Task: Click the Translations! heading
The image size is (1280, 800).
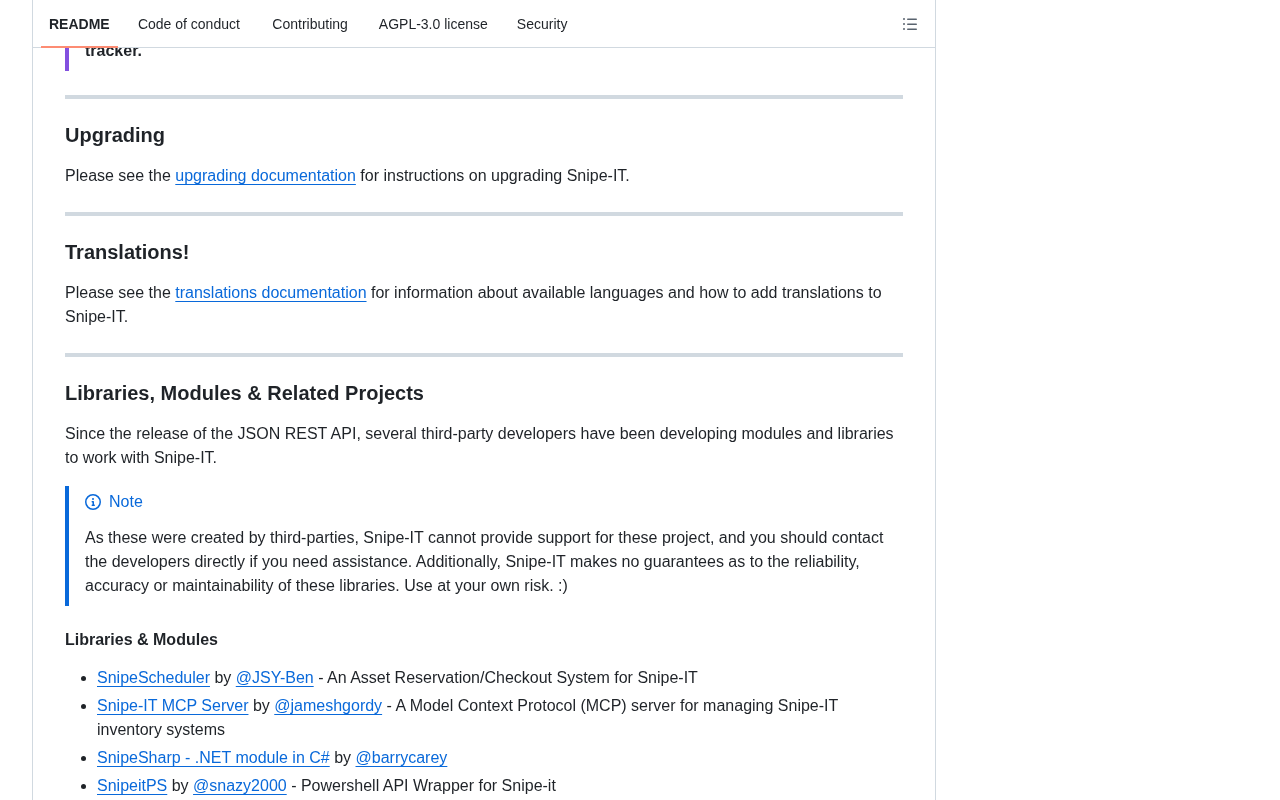Action: tap(127, 252)
